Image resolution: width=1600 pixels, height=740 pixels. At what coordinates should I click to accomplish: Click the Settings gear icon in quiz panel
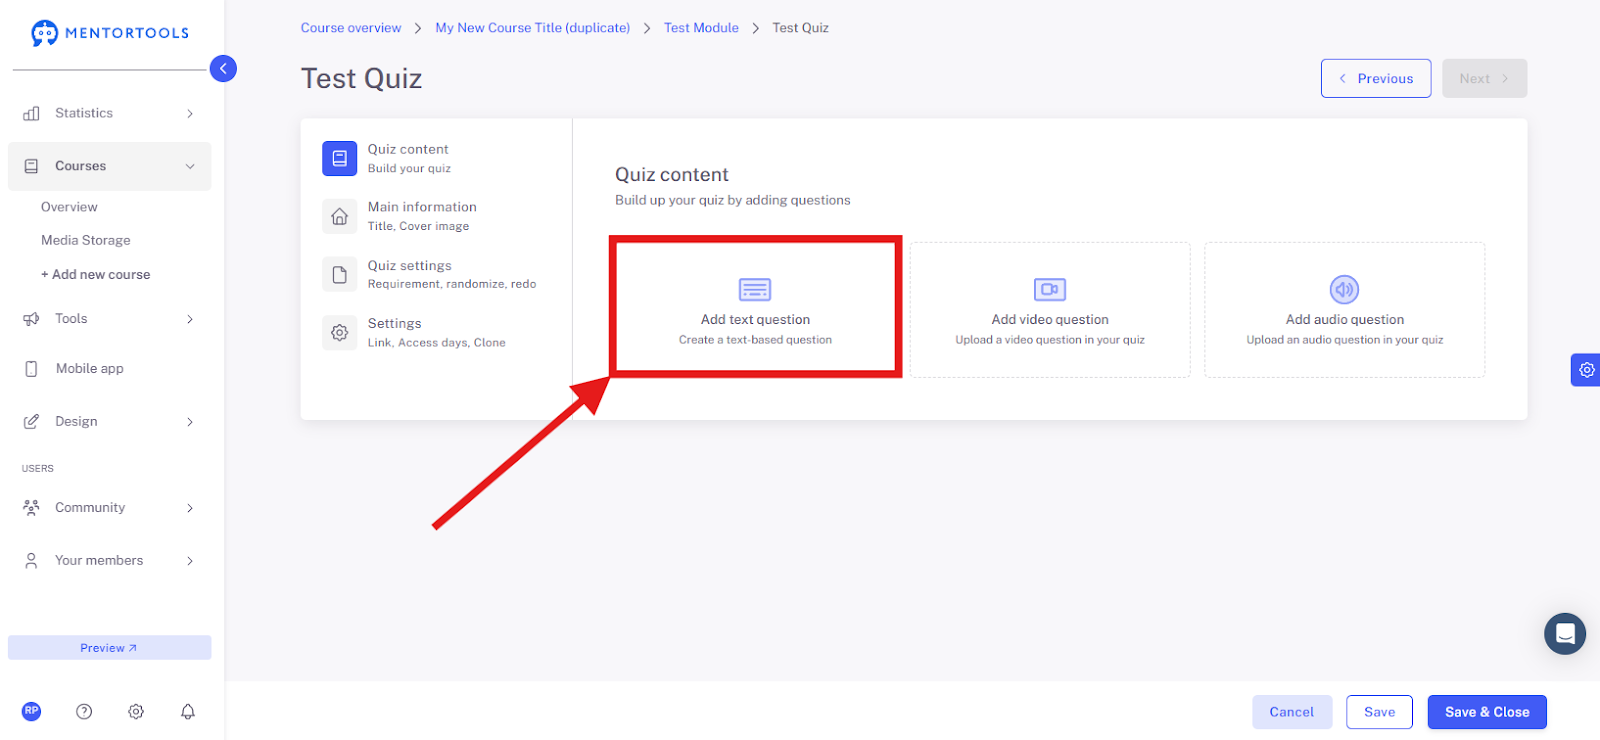340,332
